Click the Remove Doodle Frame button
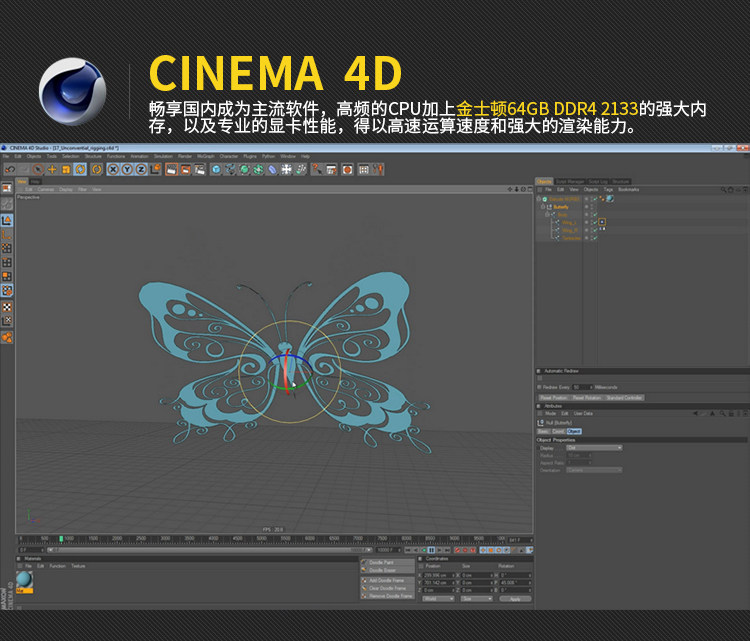 pyautogui.click(x=387, y=596)
